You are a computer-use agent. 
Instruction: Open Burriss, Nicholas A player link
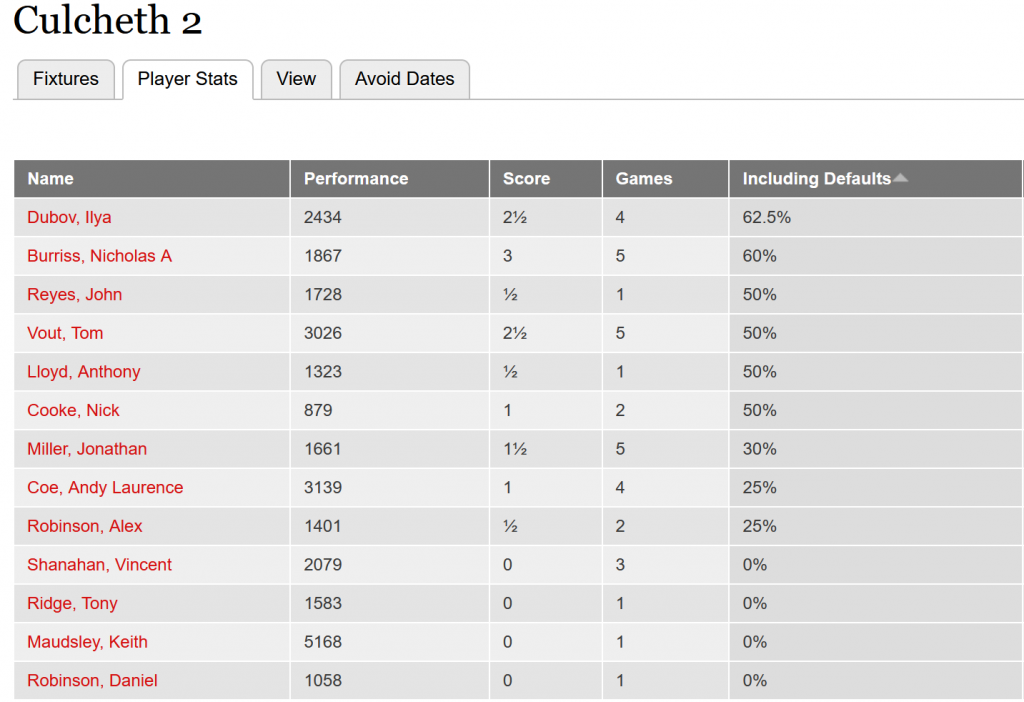pyautogui.click(x=99, y=256)
